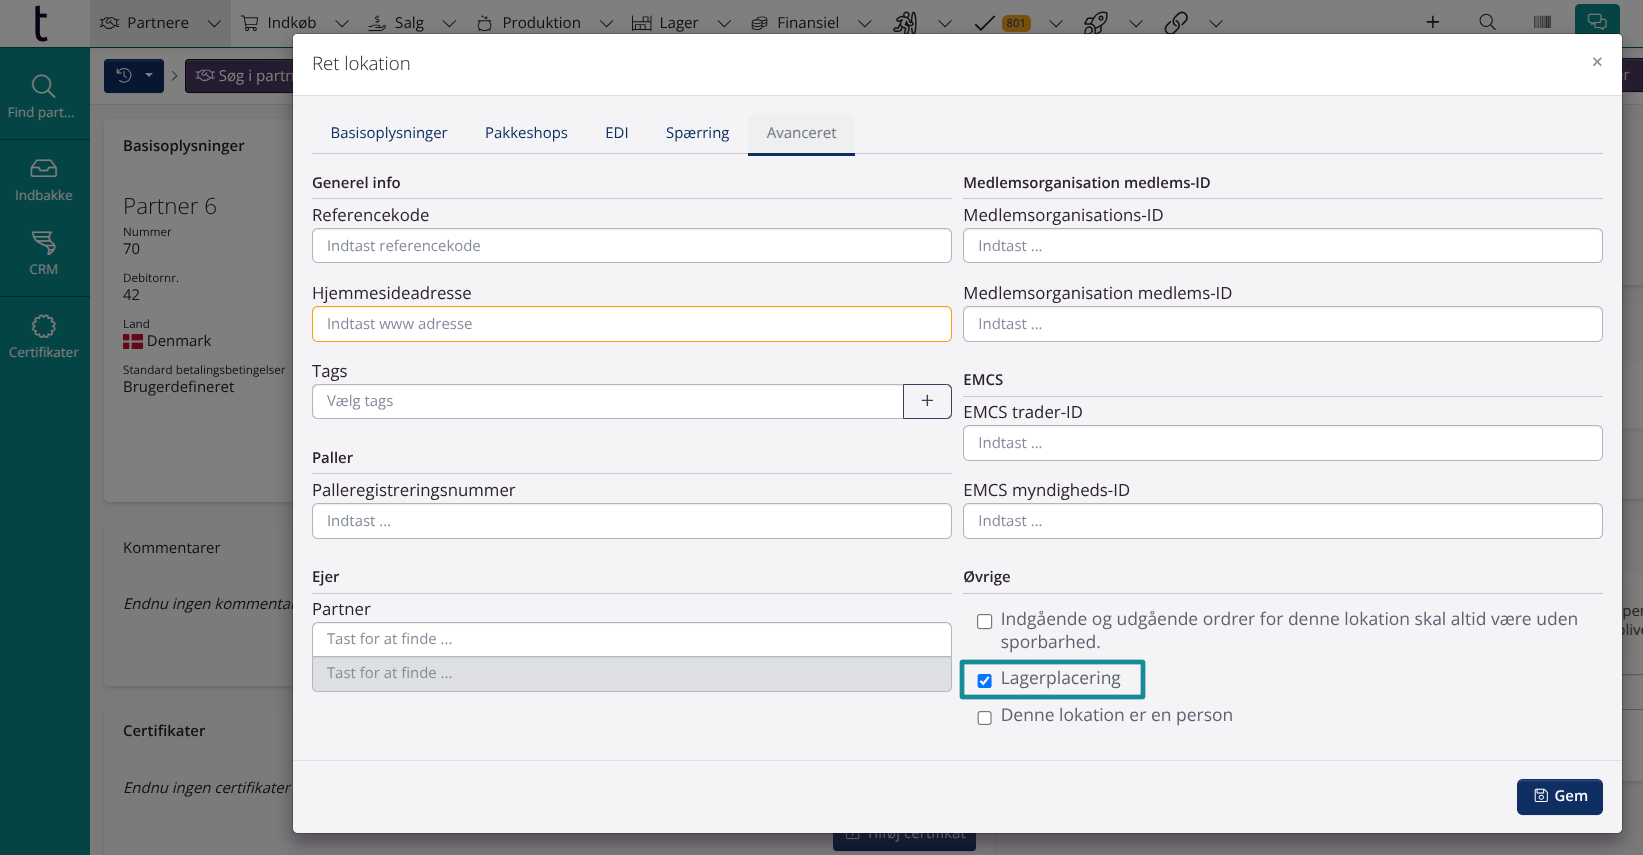Switch to the Spærring tab

pyautogui.click(x=697, y=133)
